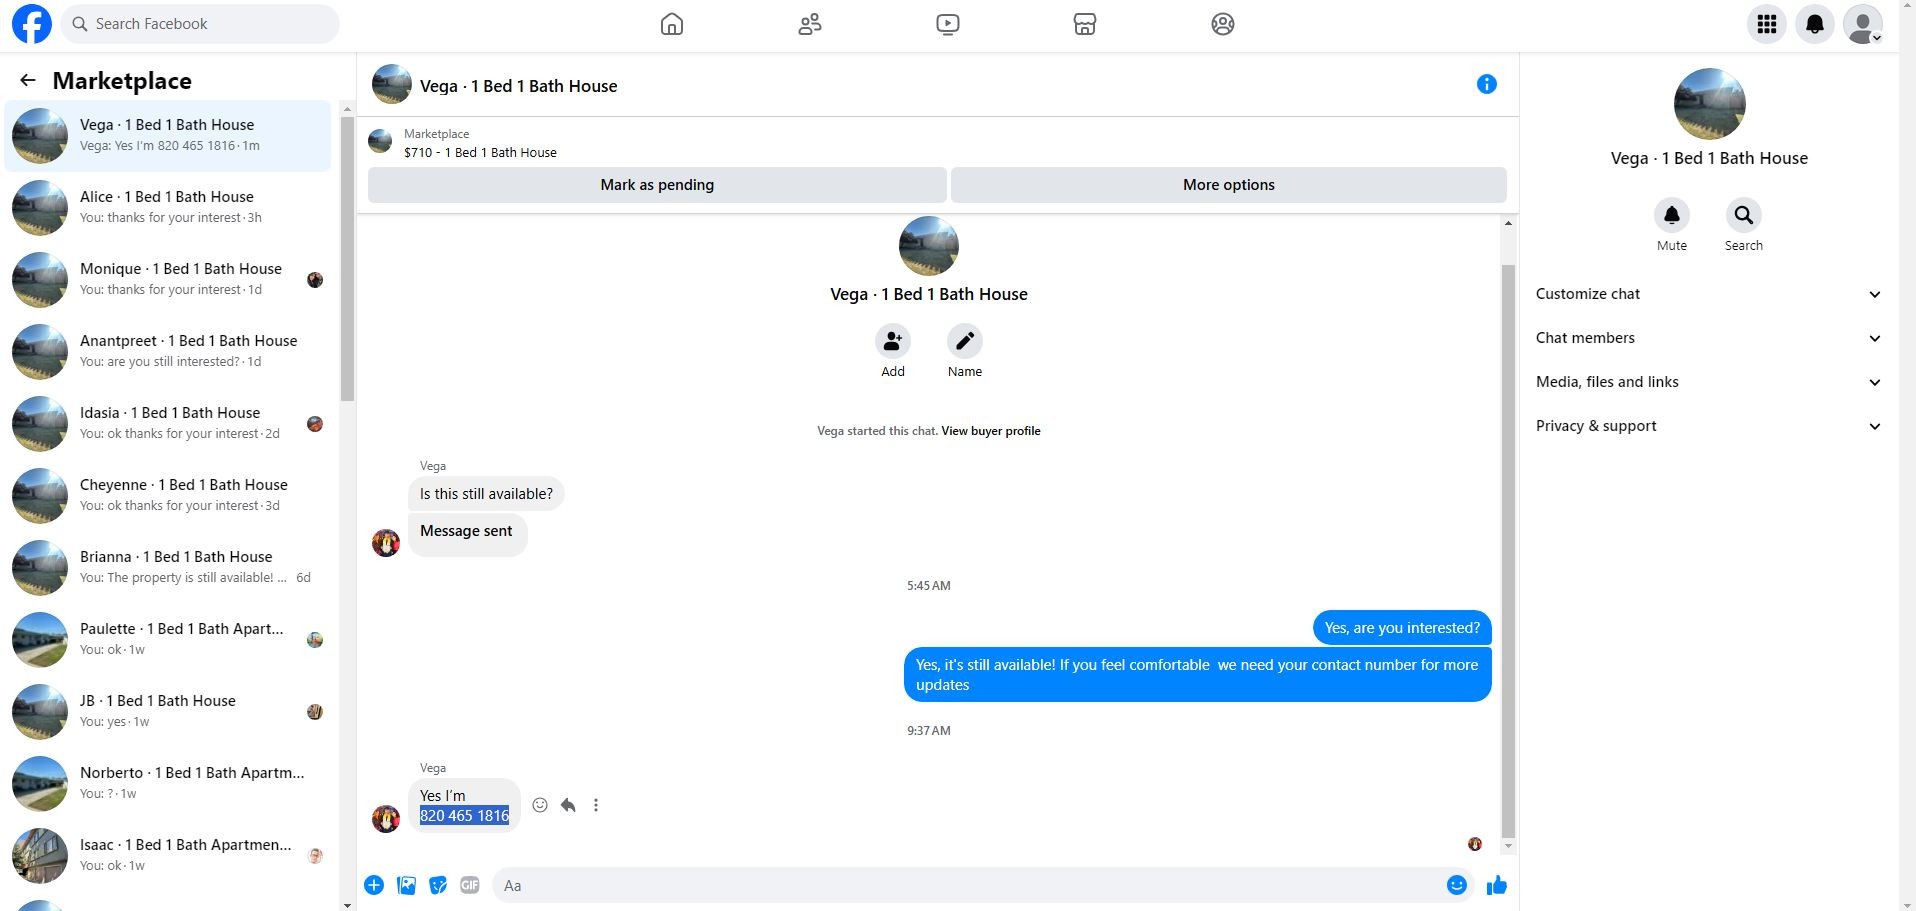Open Brianna 1 Bed 1 Bath House conversation
Viewport: 1916px width, 911px height.
(168, 567)
